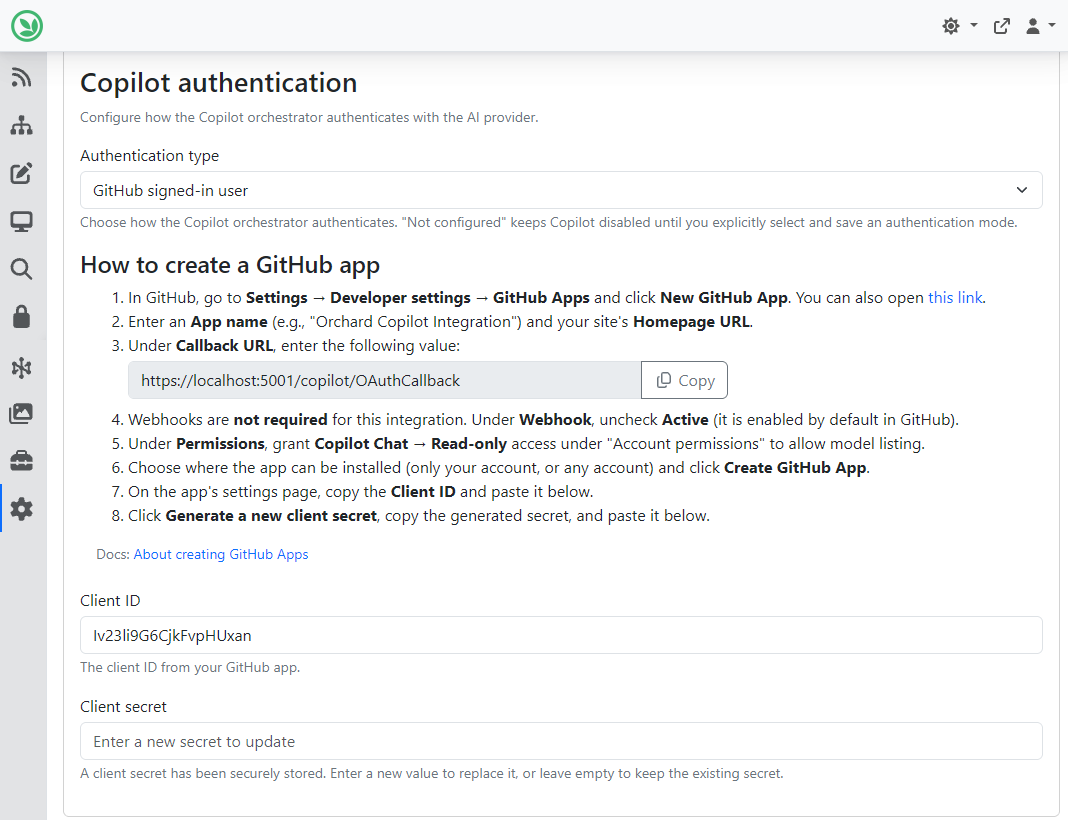Open the desktop monitor sidebar icon

(x=21, y=221)
